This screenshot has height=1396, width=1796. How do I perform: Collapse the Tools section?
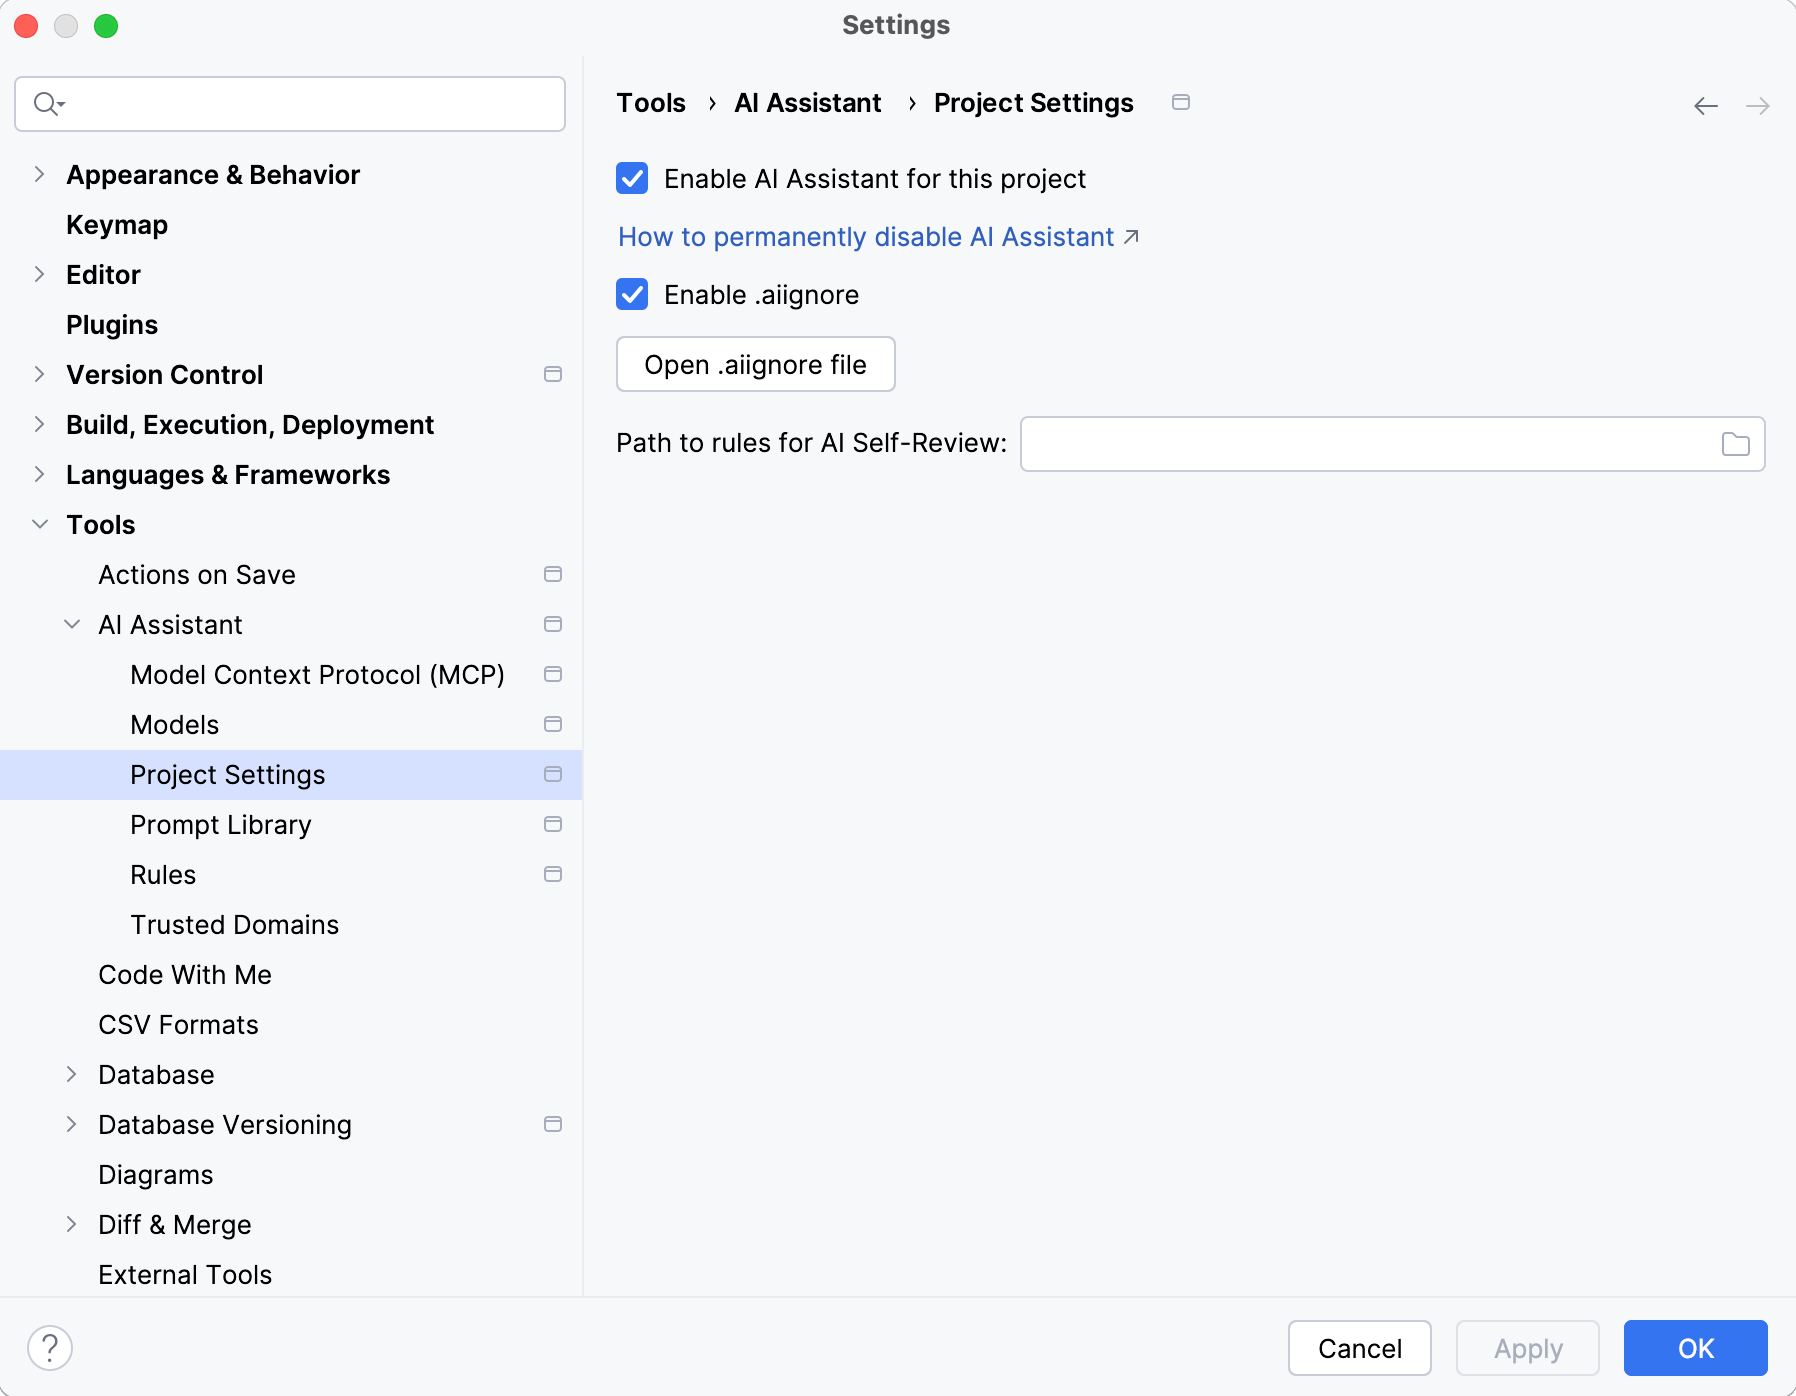tap(39, 524)
